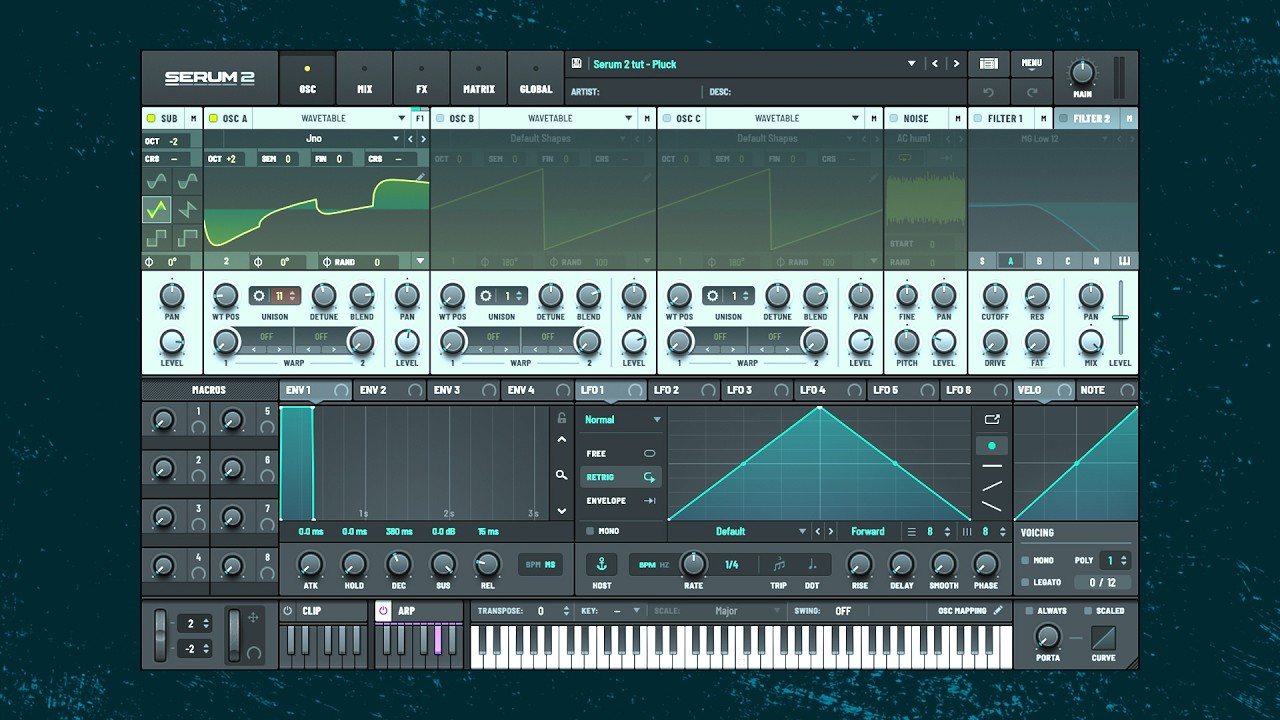Undo the last change with the undo arrow
The height and width of the screenshot is (720, 1280).
click(x=988, y=92)
